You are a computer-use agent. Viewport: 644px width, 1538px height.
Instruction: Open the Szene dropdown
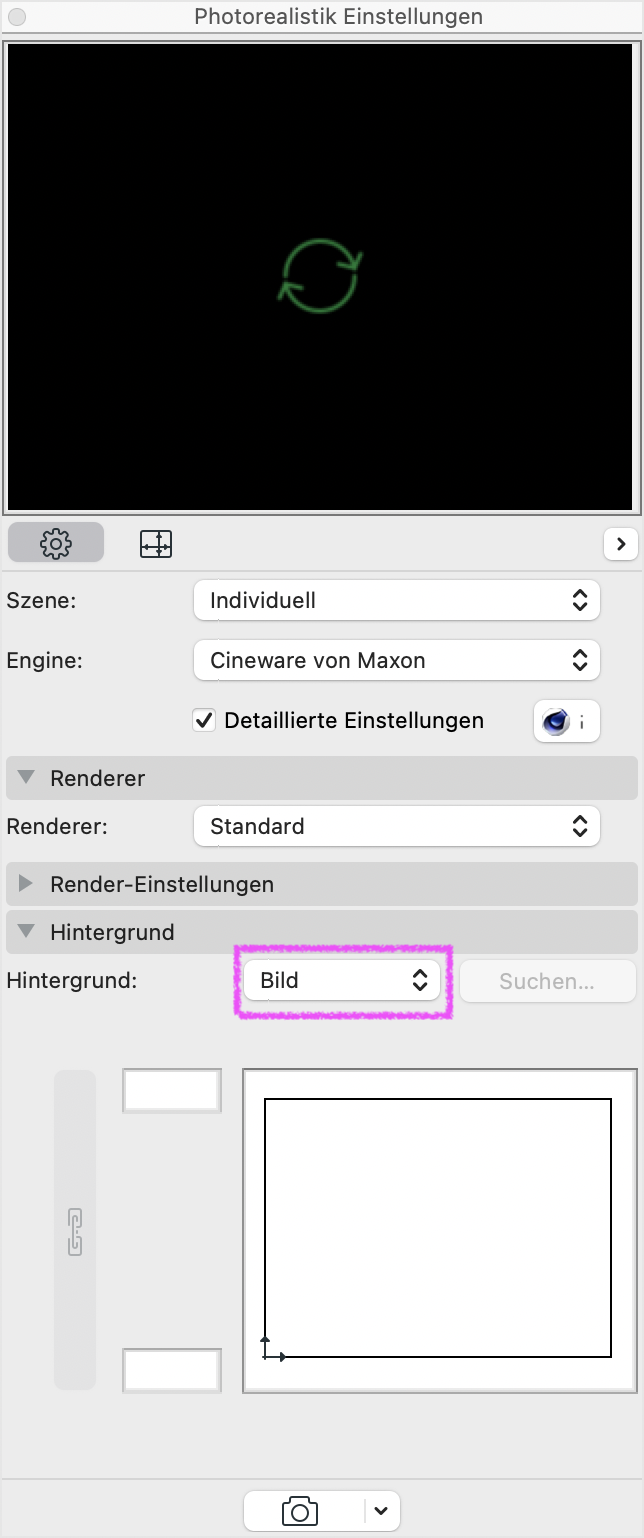point(396,600)
